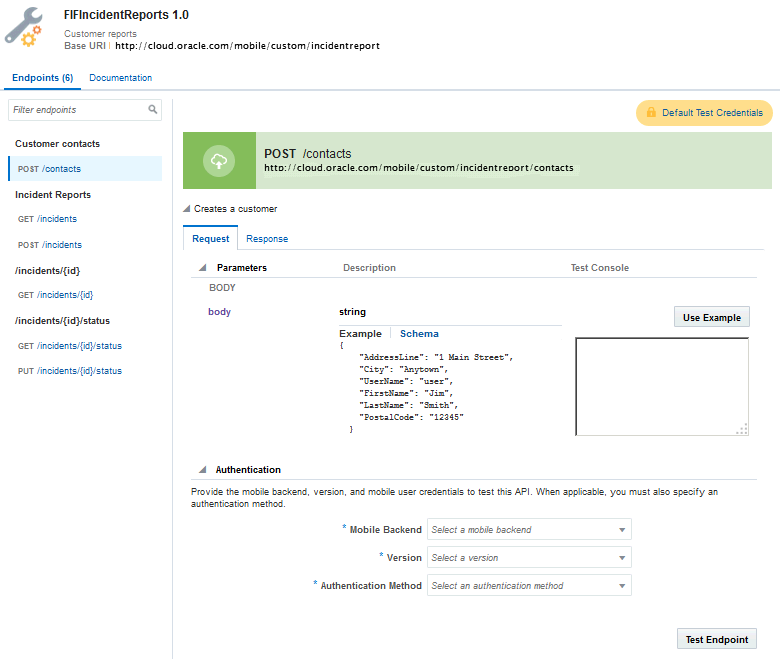Open the Authentication Method dropdown
This screenshot has width=780, height=659.
click(529, 585)
